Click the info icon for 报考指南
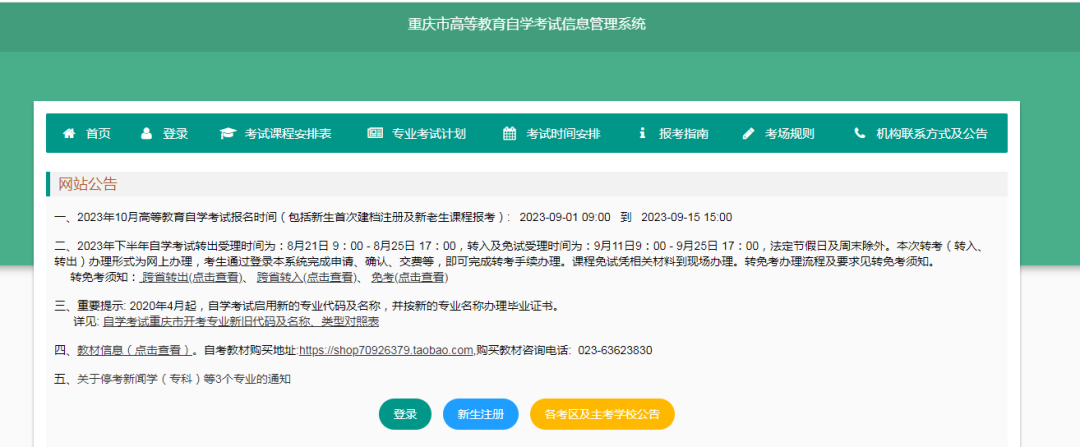The width and height of the screenshot is (1080, 447). coord(642,134)
